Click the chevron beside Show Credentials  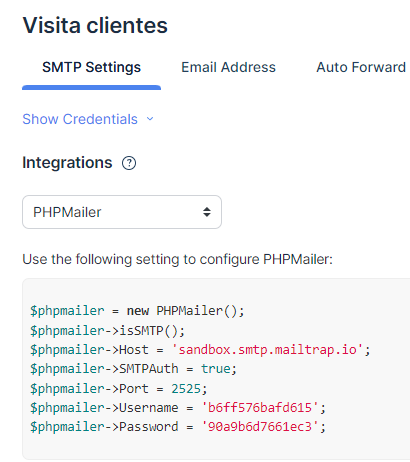tap(150, 119)
